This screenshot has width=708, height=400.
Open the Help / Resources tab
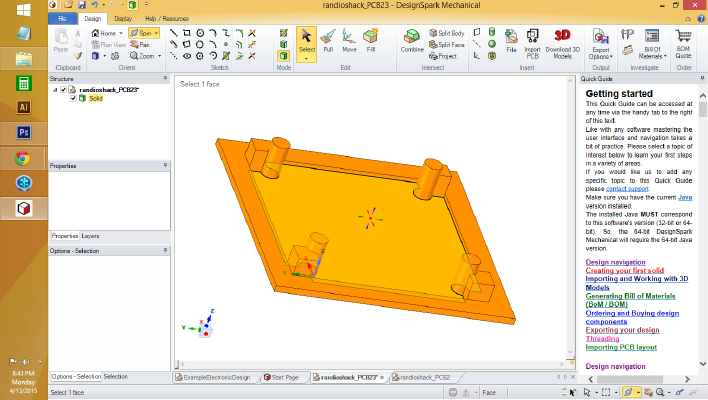tap(167, 19)
